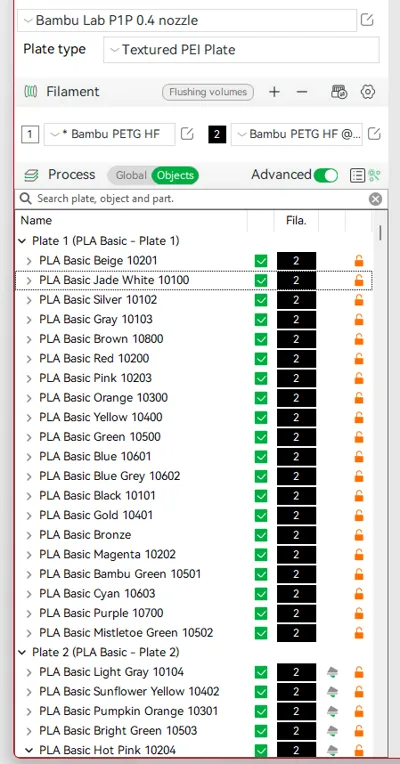Collapse PLA Basic Hot Pink 10204 object
This screenshot has height=764, width=400.
(29, 750)
